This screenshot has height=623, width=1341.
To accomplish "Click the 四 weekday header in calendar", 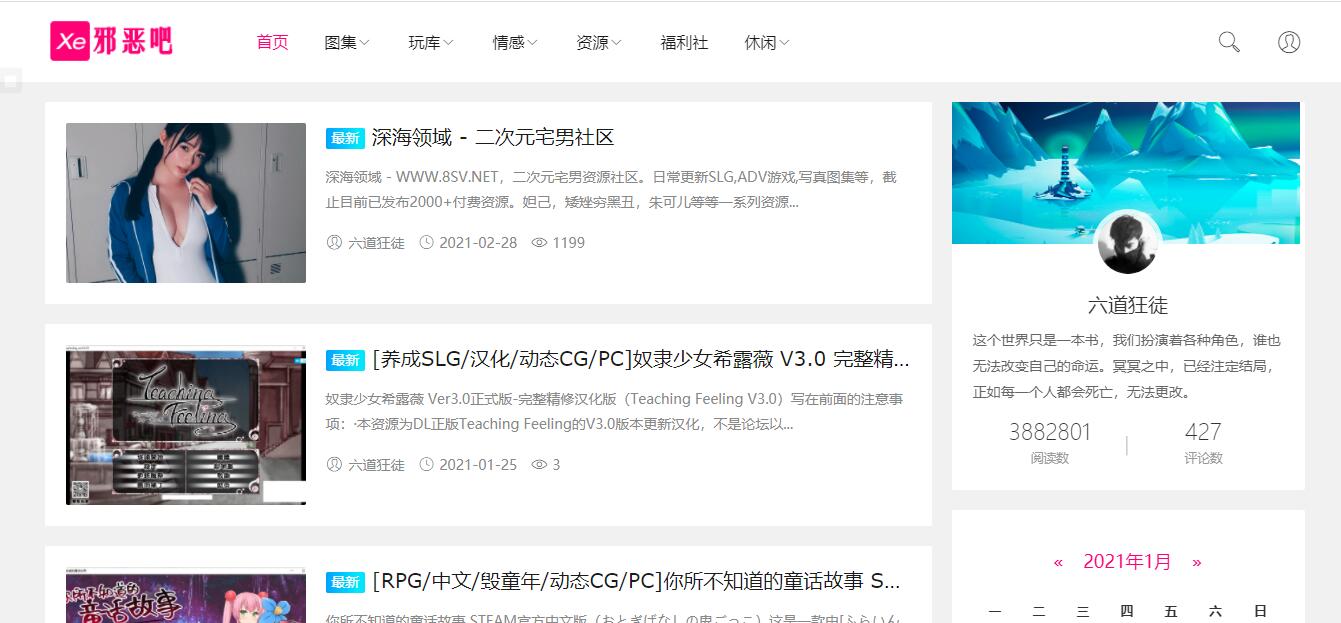I will click(x=1127, y=611).
